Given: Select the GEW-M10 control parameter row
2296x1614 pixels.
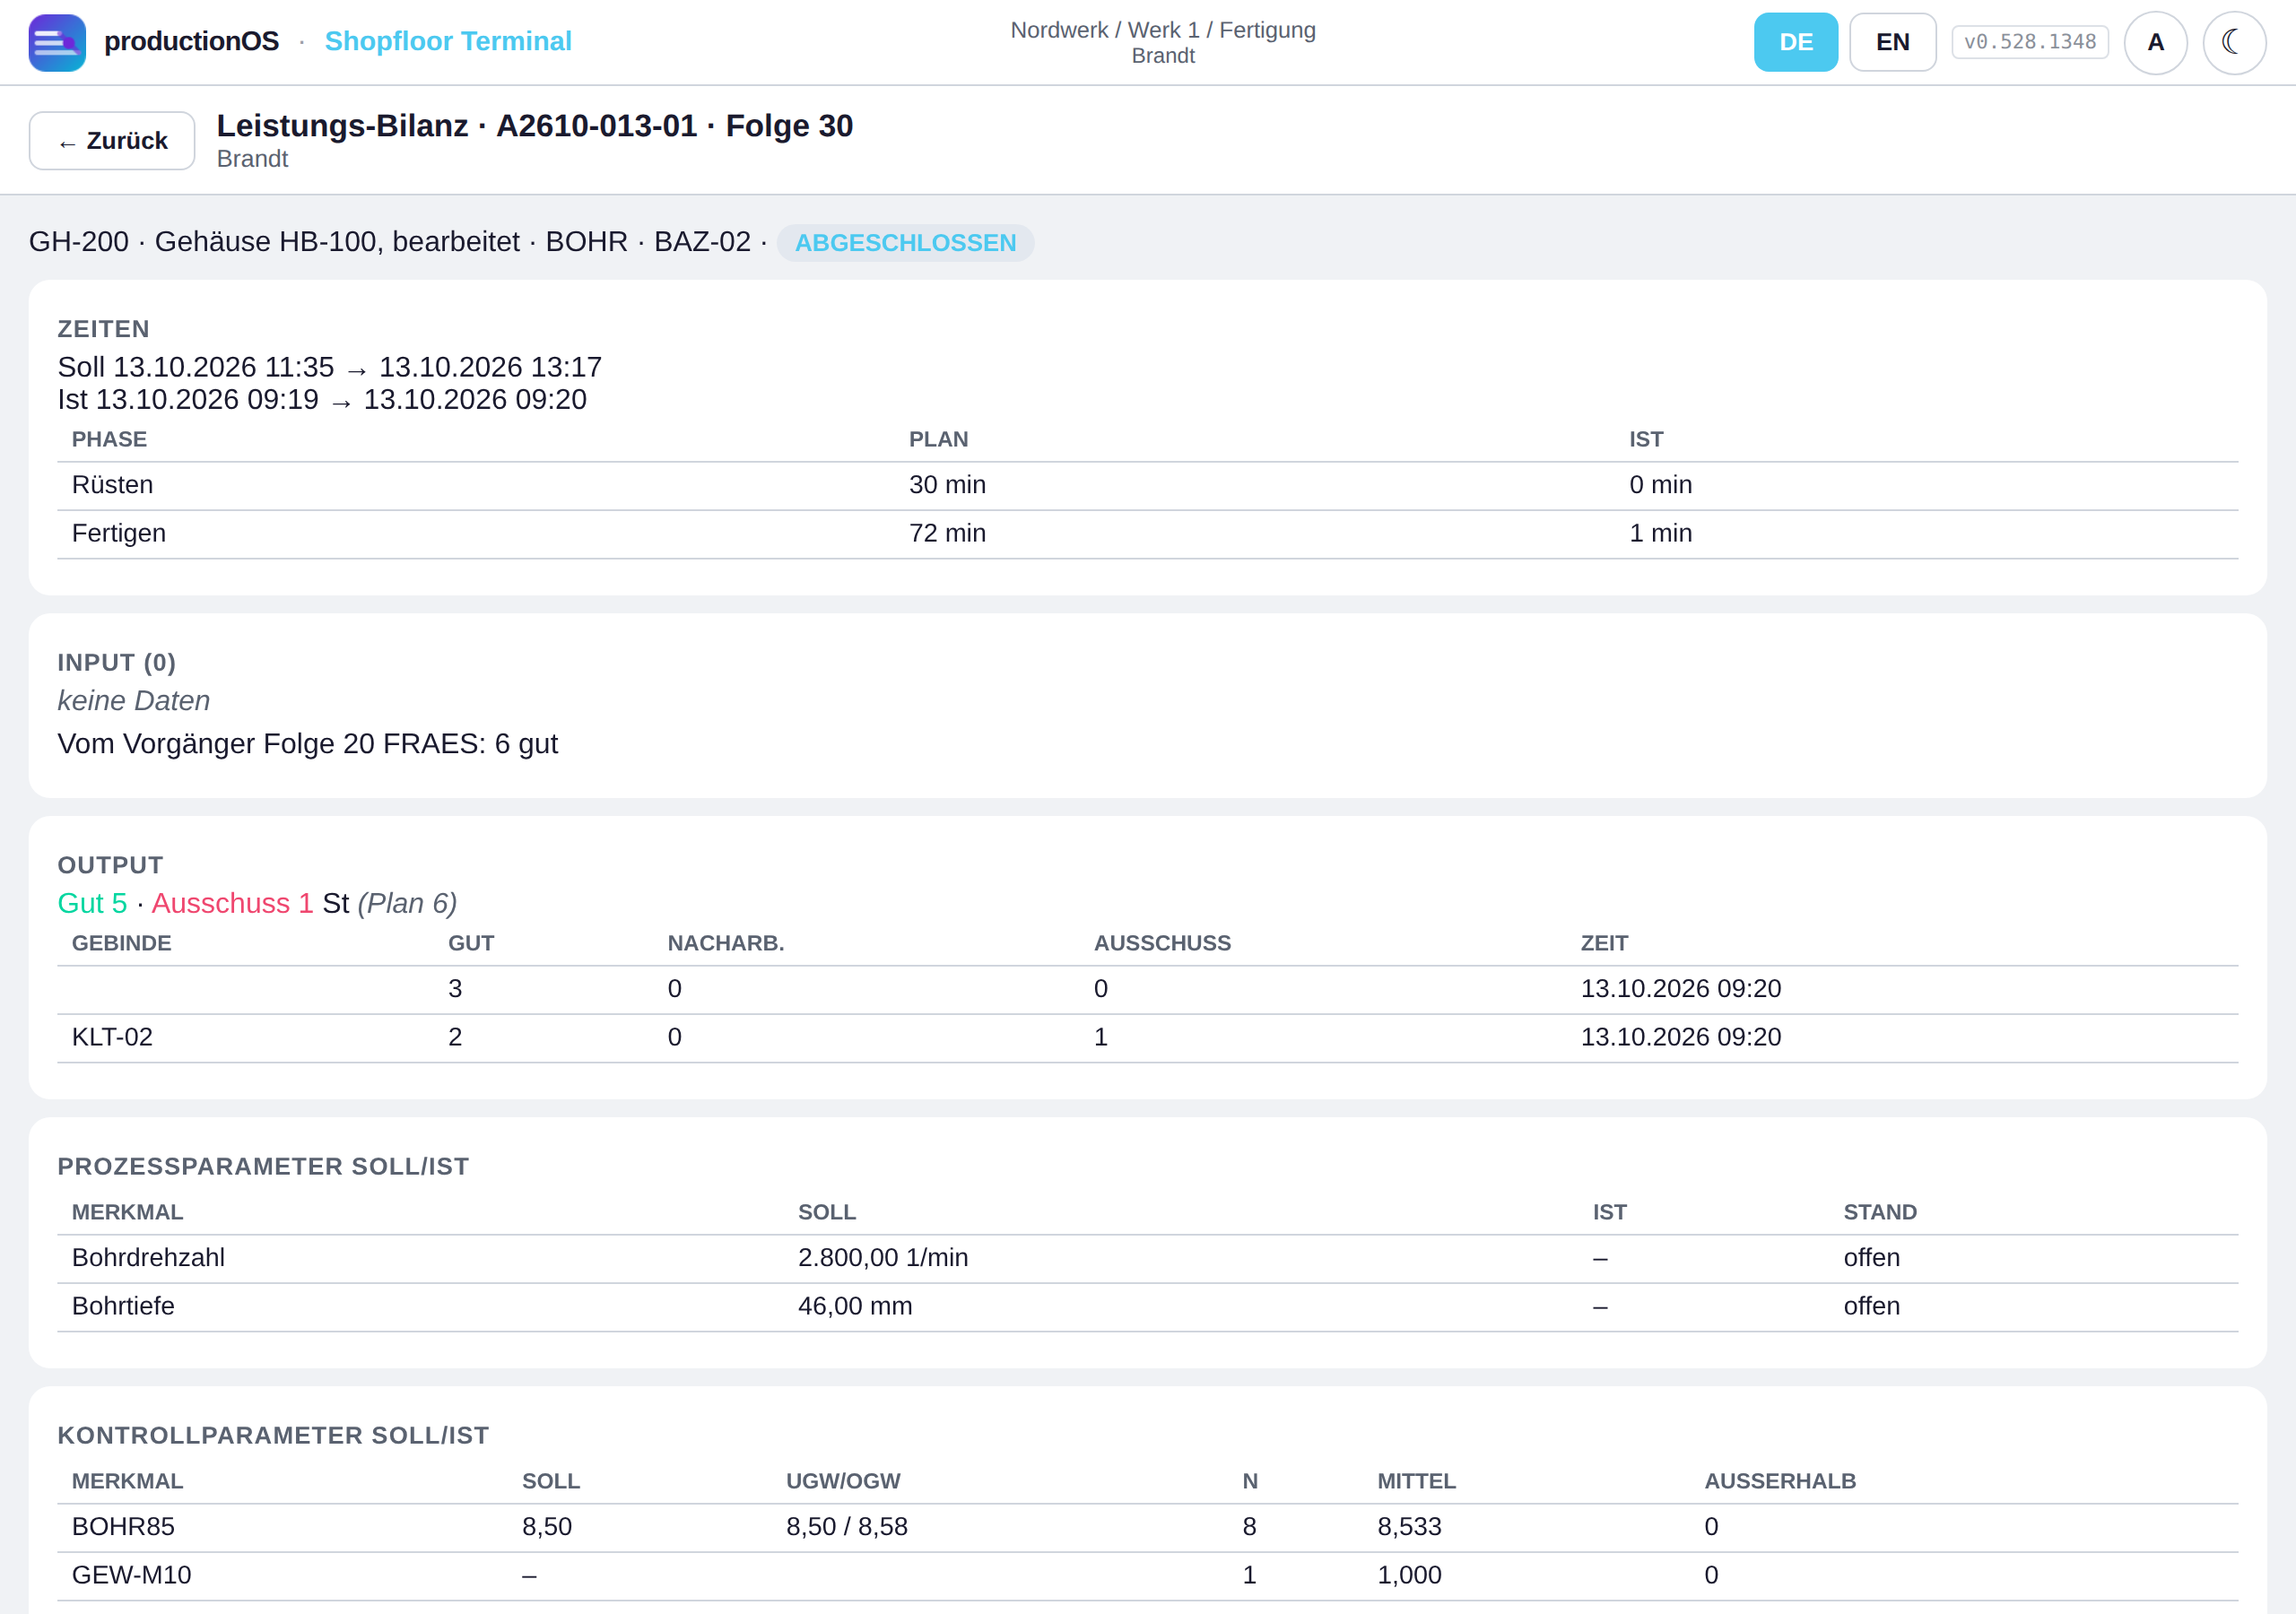Looking at the screenshot, I should click(1147, 1576).
